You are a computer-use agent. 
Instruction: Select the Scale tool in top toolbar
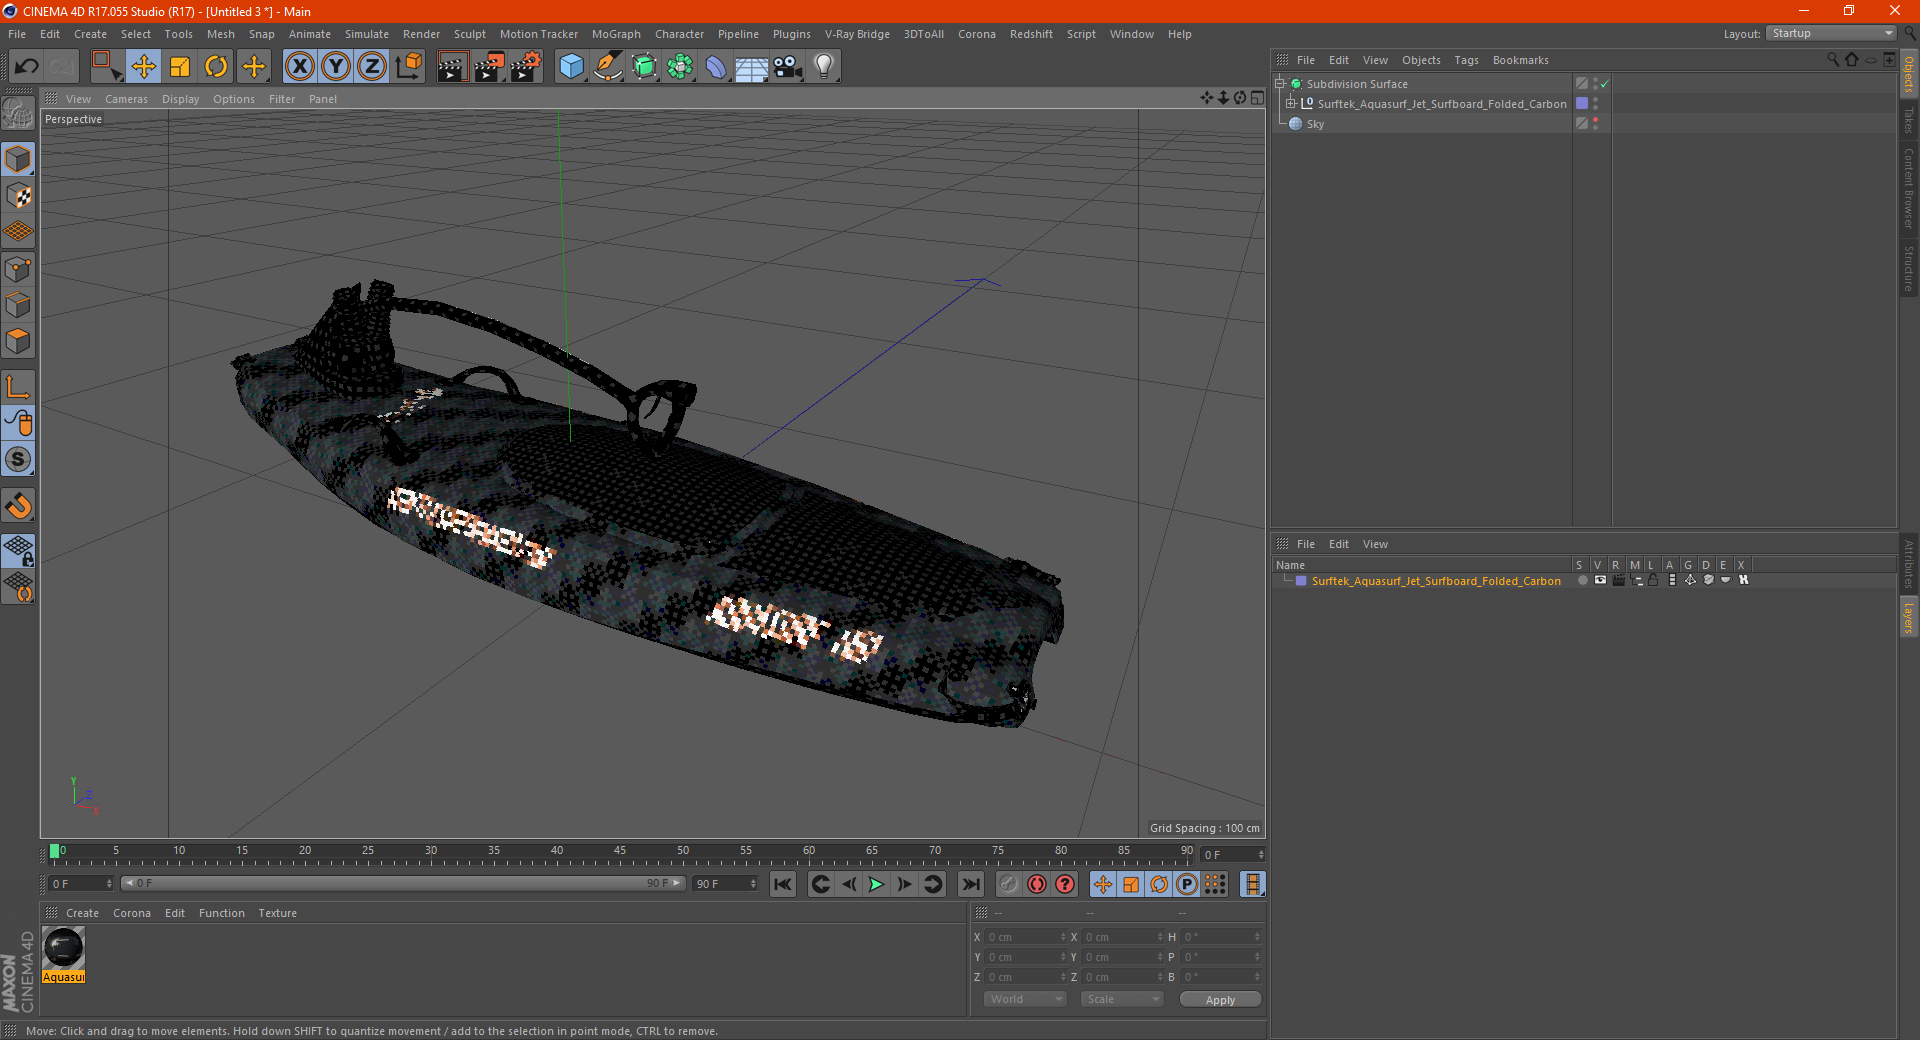click(x=180, y=67)
